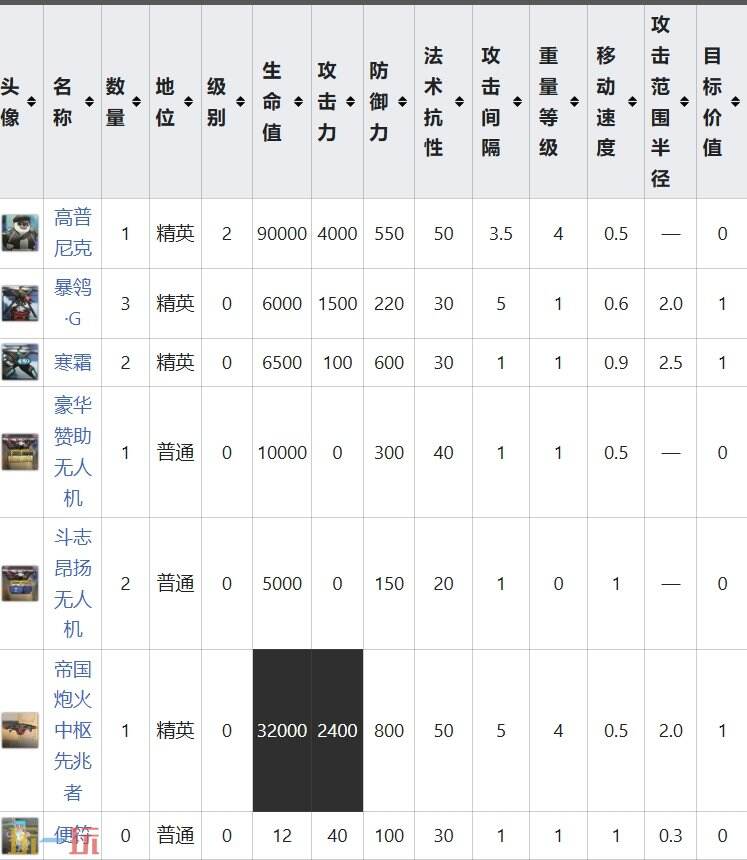747x860 pixels.
Task: Open the 高普尼克 enemy page link
Action: point(73,233)
